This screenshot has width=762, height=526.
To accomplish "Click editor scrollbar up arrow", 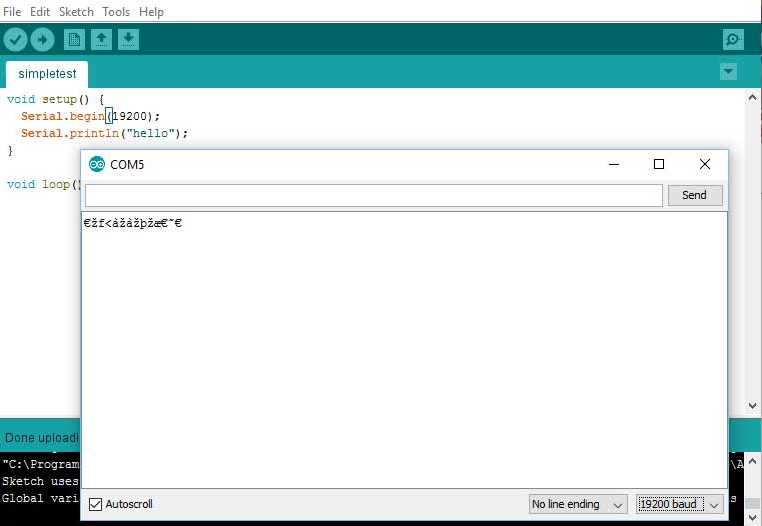I will coord(752,97).
